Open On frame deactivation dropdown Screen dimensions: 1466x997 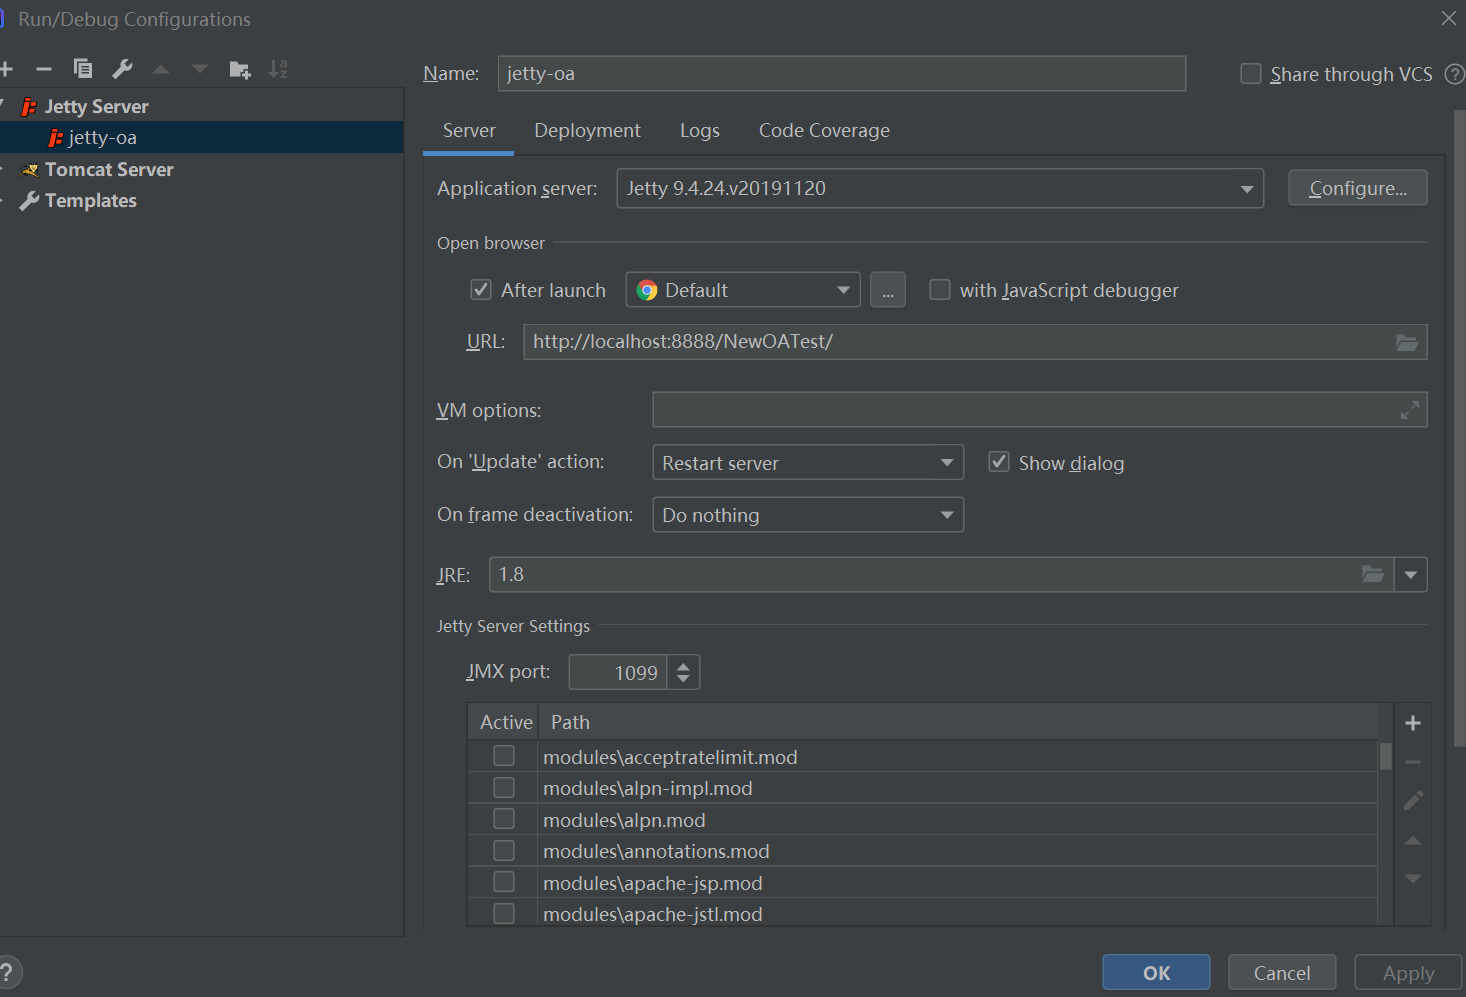click(808, 515)
